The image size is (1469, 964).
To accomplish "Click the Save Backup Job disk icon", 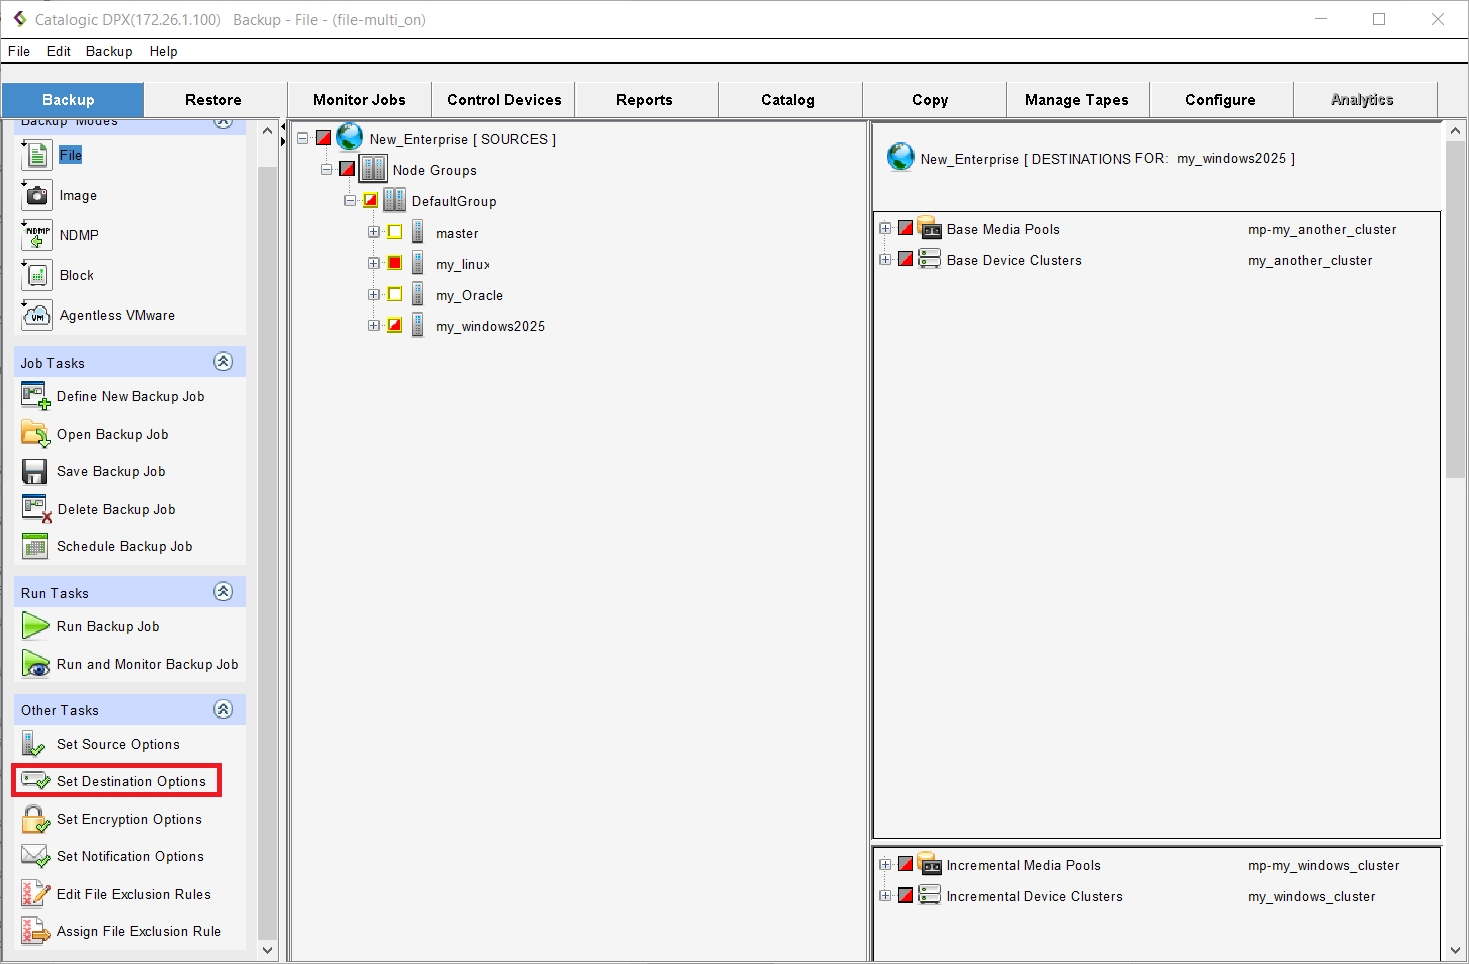I will (x=35, y=472).
